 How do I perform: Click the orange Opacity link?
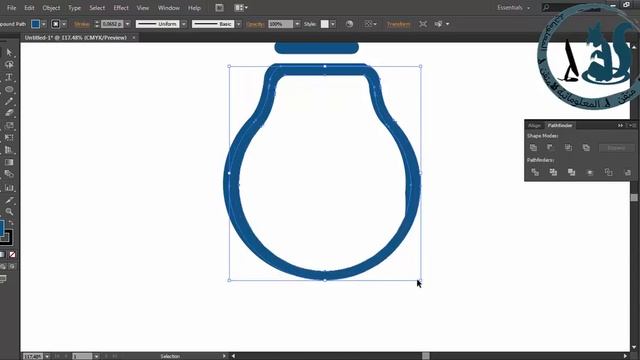pos(256,24)
